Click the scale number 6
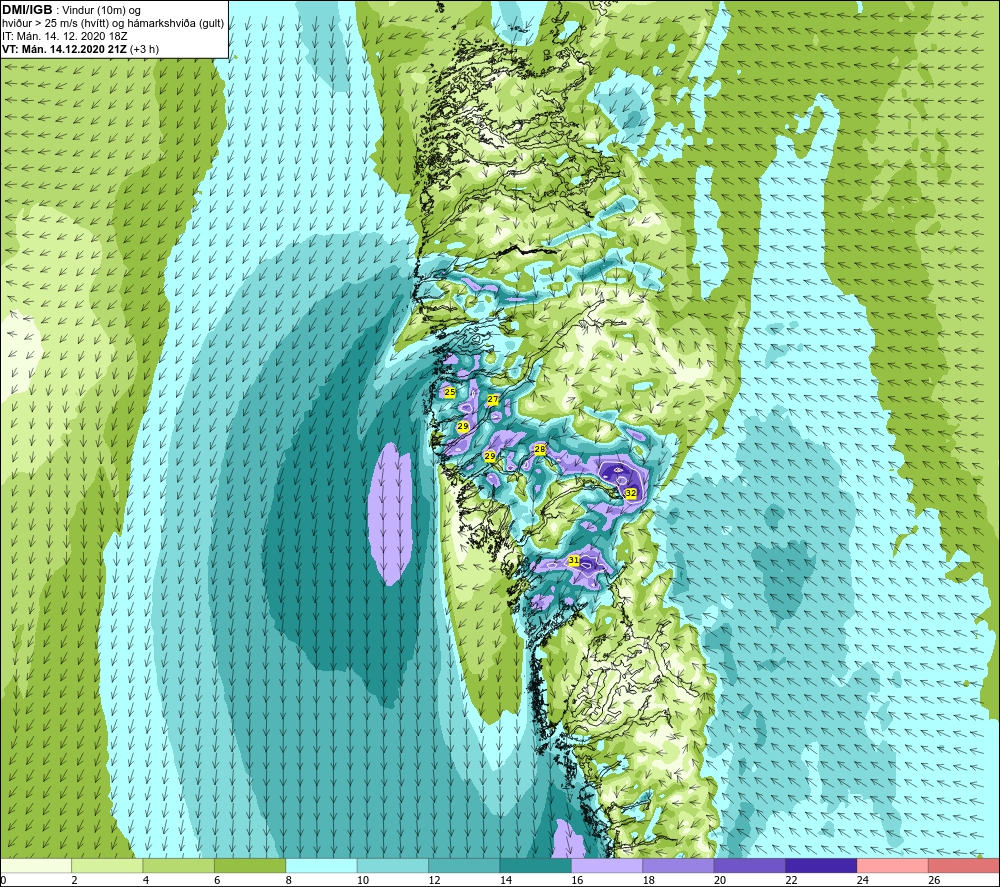This screenshot has width=1000, height=887. [x=217, y=880]
